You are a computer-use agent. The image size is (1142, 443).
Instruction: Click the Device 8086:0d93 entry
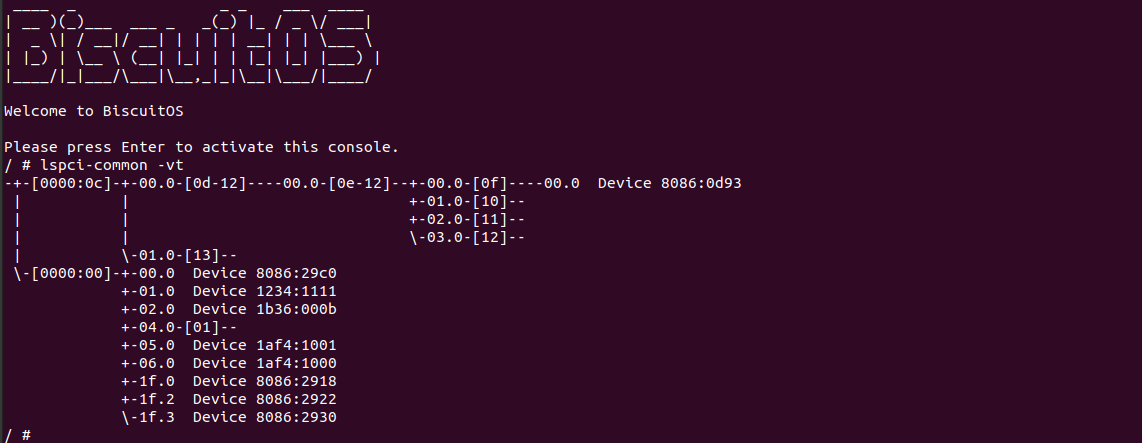point(669,183)
